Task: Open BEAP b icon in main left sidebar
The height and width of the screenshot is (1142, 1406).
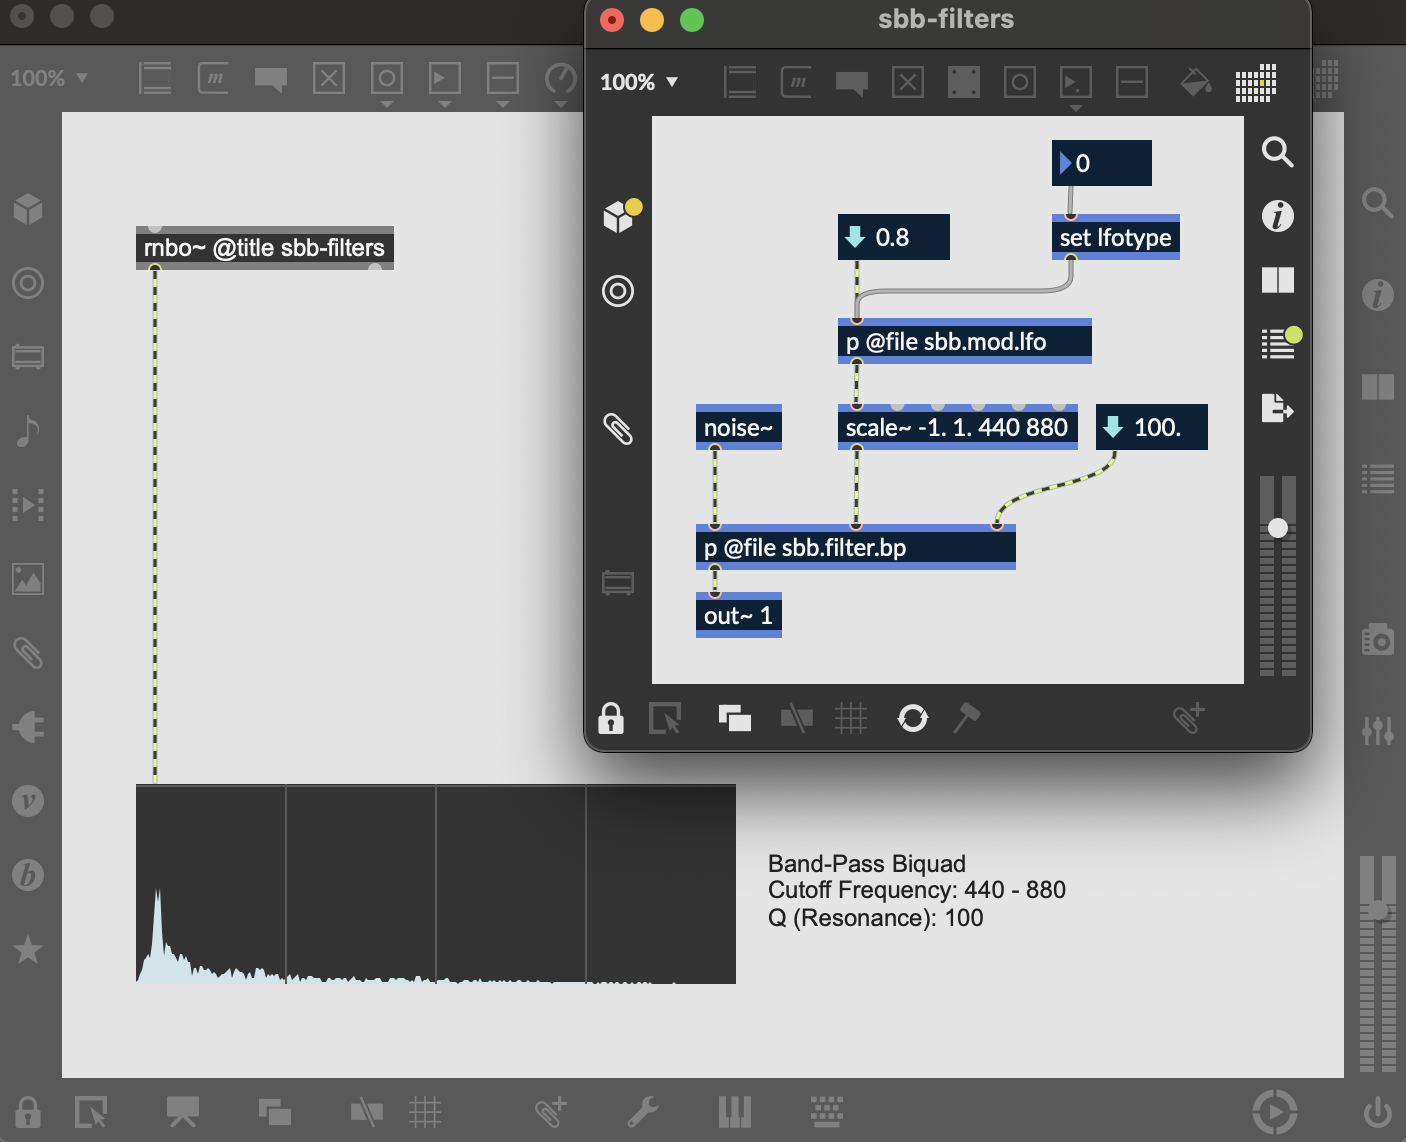Action: point(28,875)
